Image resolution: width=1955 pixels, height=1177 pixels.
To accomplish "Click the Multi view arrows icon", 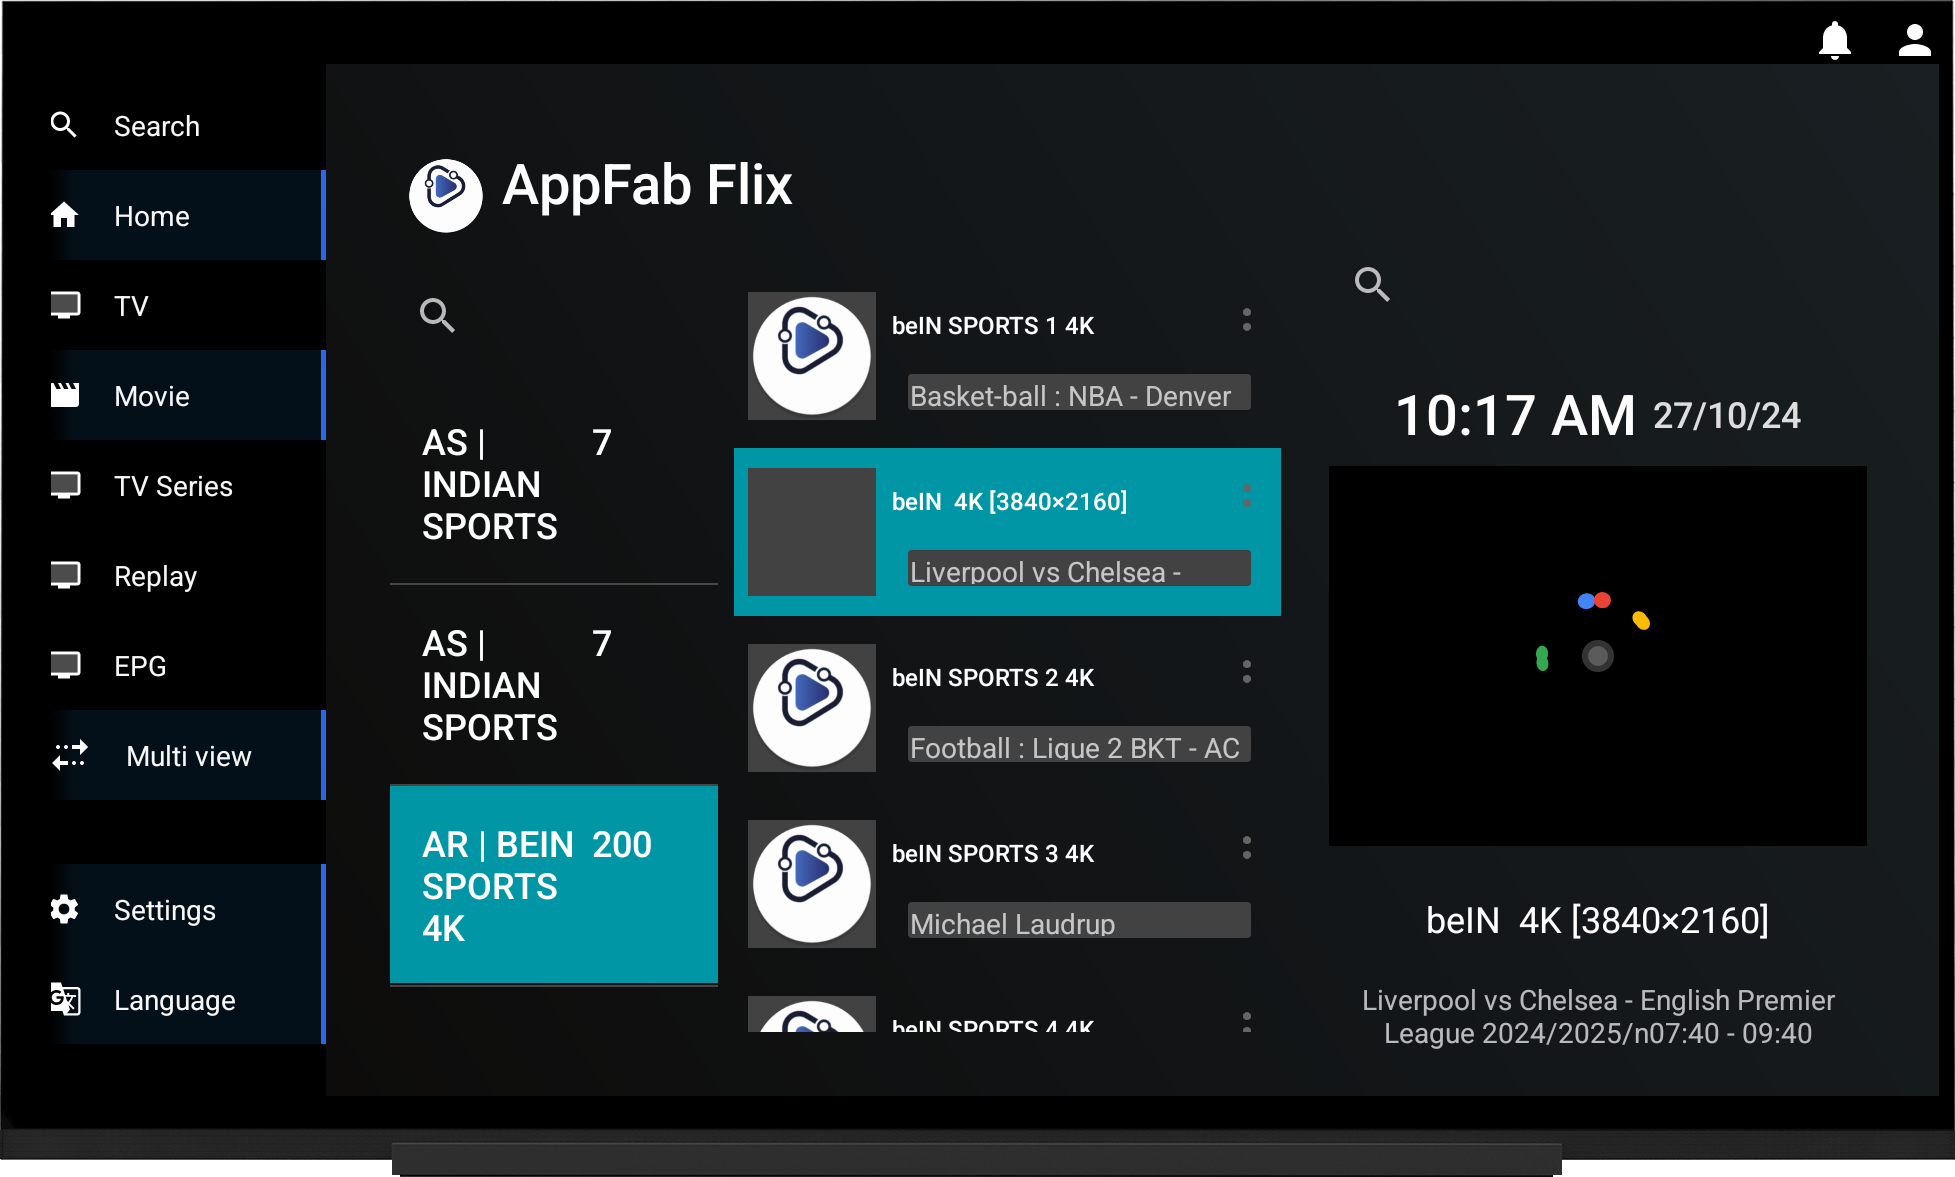I will coord(70,755).
